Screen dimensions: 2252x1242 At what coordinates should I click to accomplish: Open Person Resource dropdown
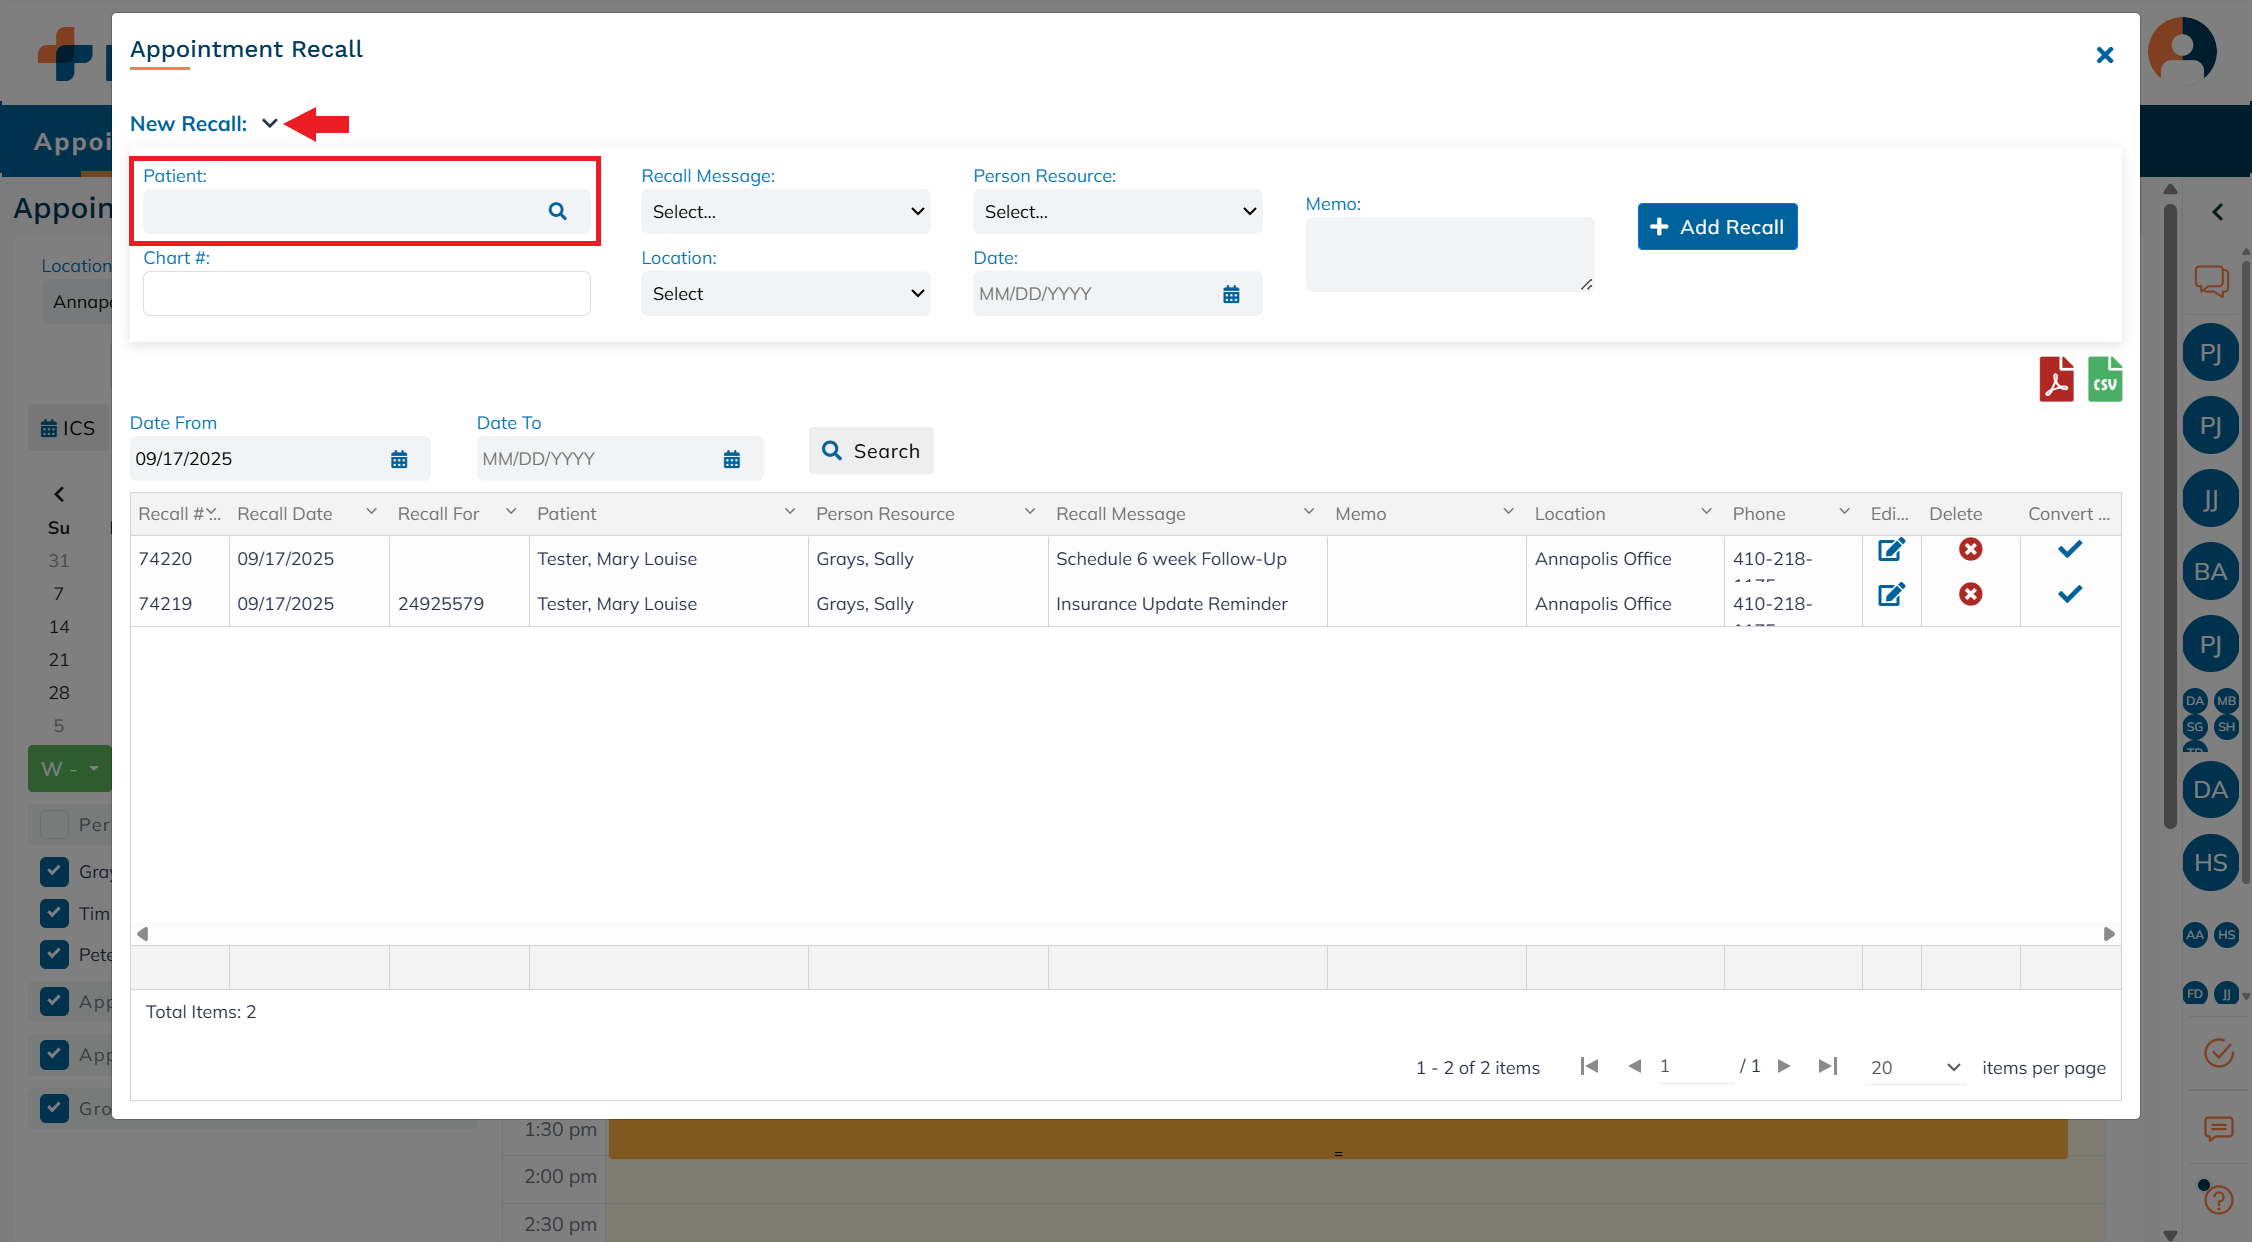coord(1117,212)
